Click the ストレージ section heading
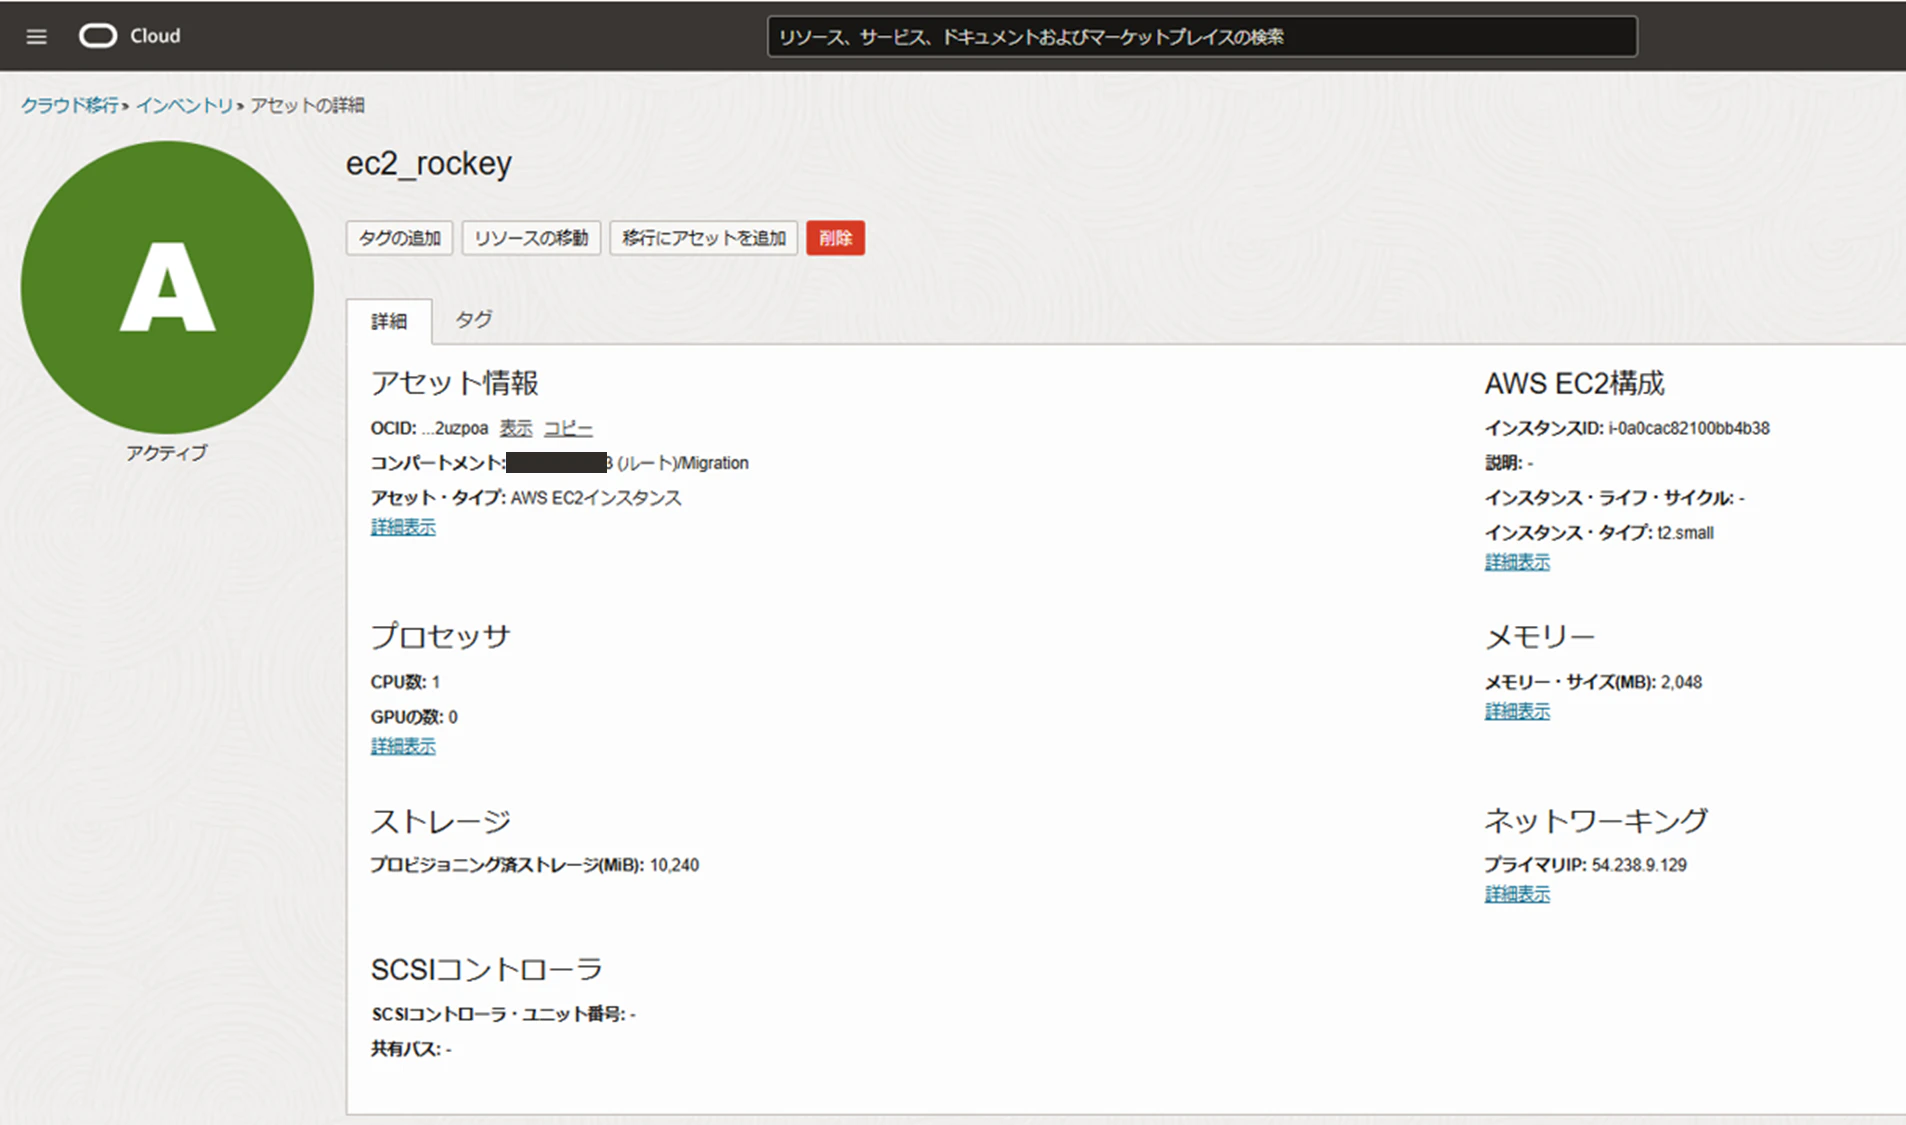Viewport: 1906px width, 1125px height. tap(441, 821)
